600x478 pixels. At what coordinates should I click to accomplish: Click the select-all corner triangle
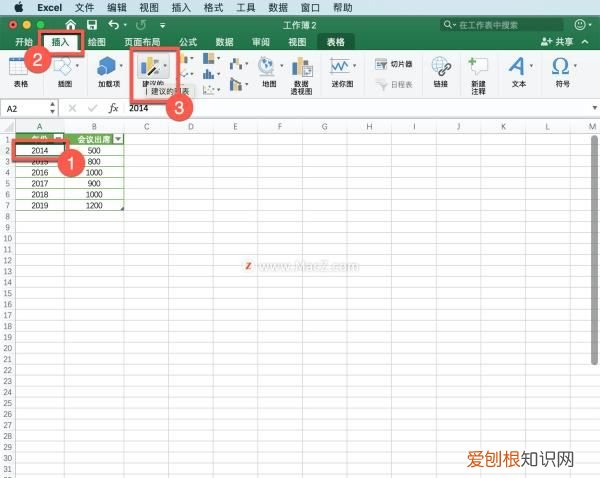point(8,126)
